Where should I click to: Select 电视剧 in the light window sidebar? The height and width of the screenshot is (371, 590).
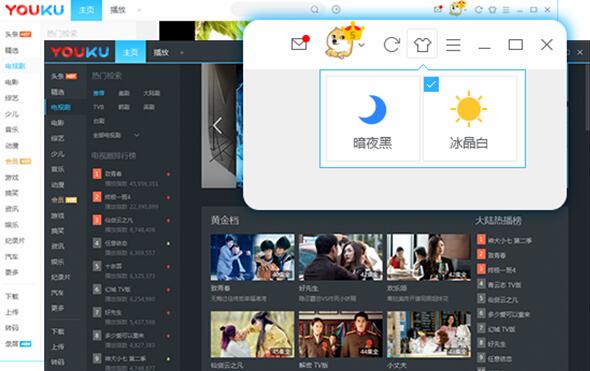pos(15,66)
